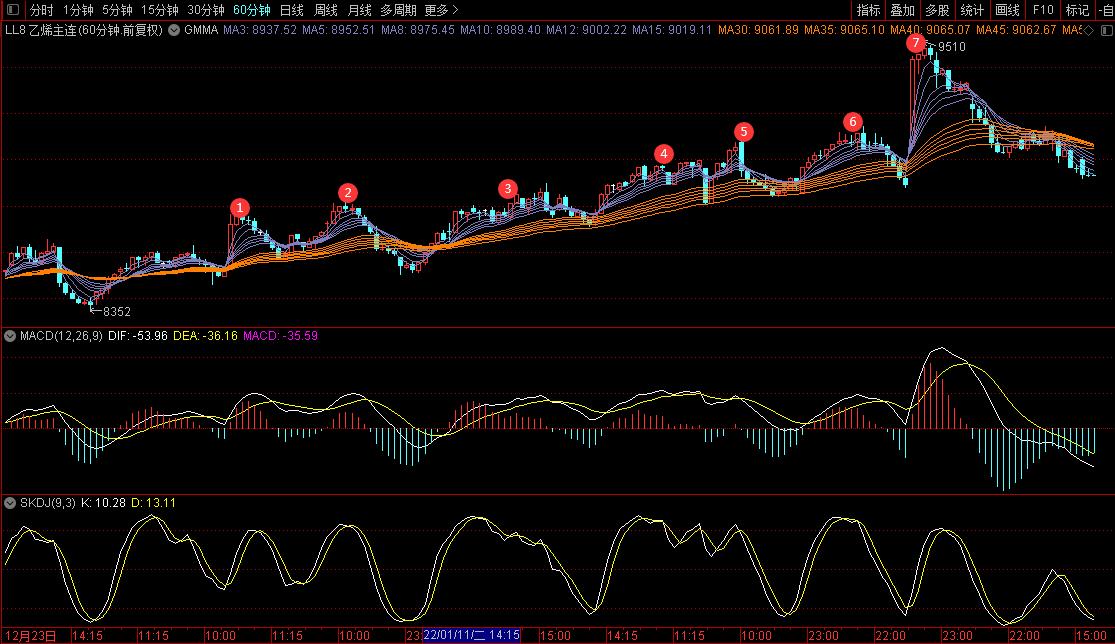Click the magenta MACD: -35.59 value
Image resolution: width=1115 pixels, height=644 pixels.
pyautogui.click(x=280, y=336)
